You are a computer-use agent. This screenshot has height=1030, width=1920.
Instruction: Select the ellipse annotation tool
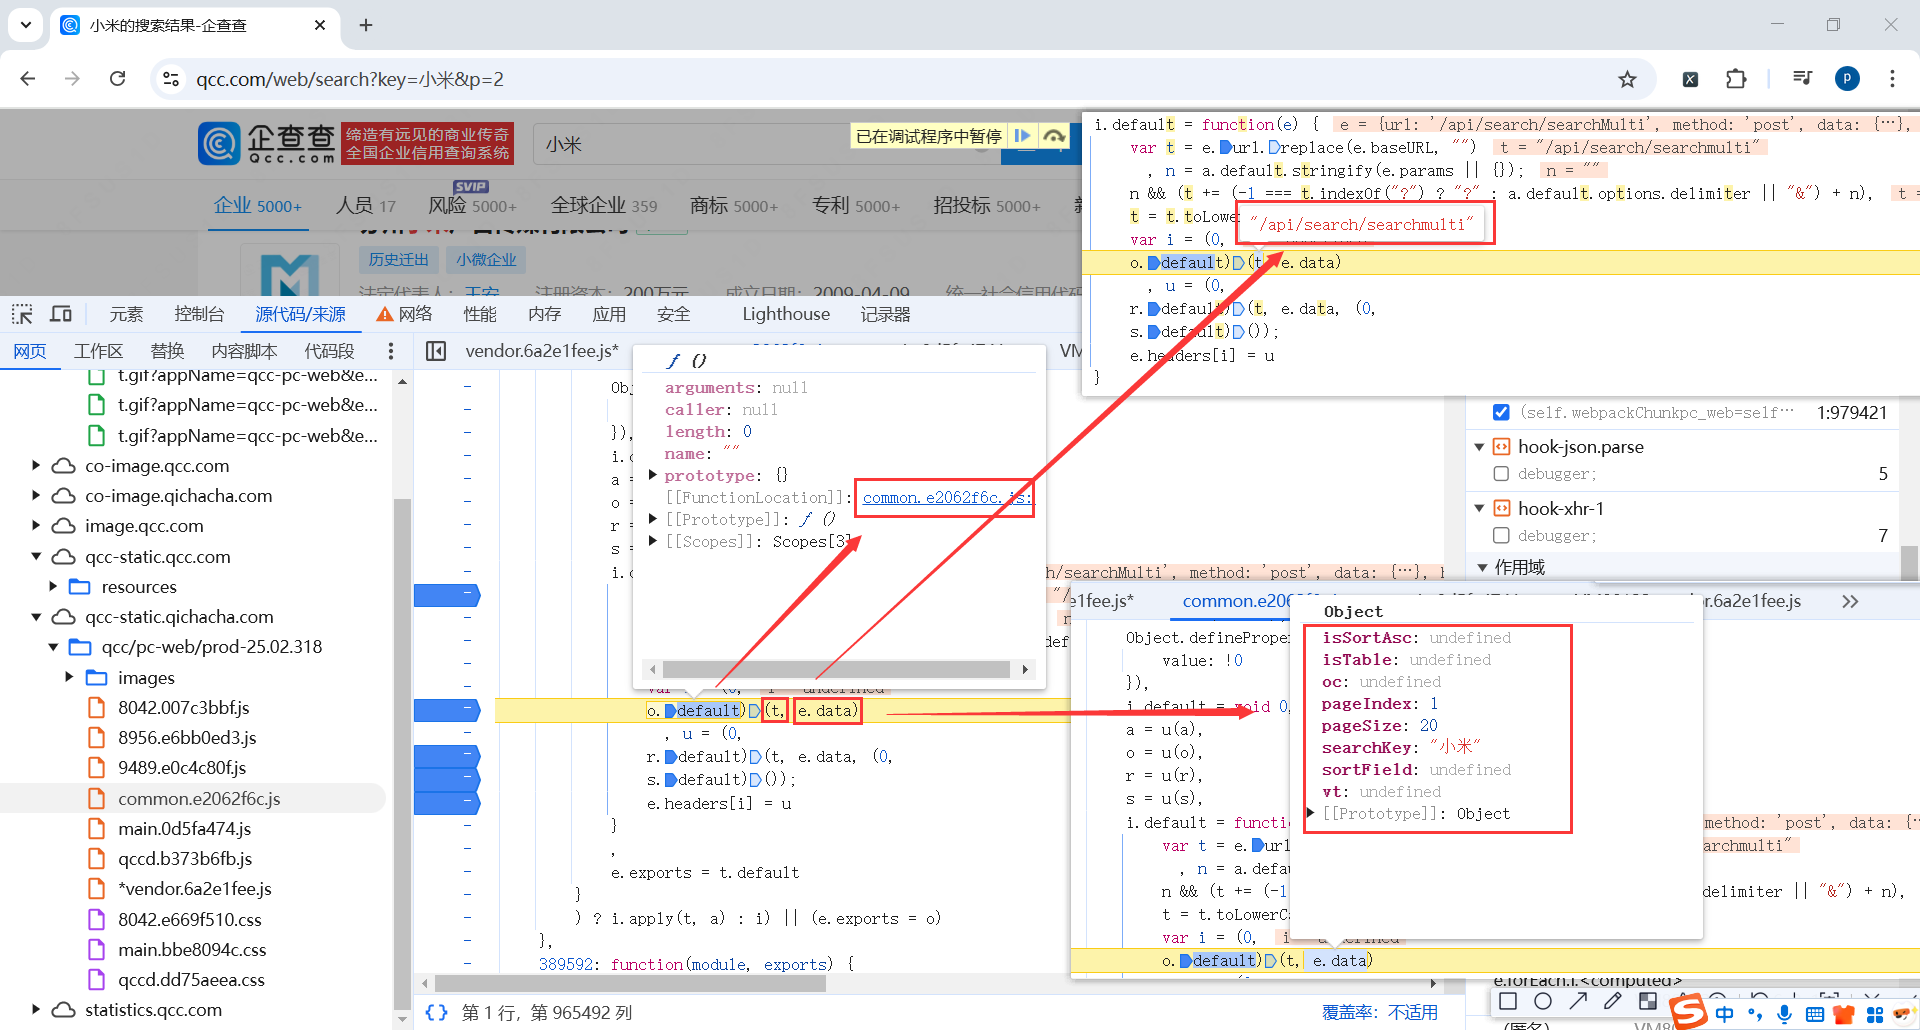tap(1543, 1001)
